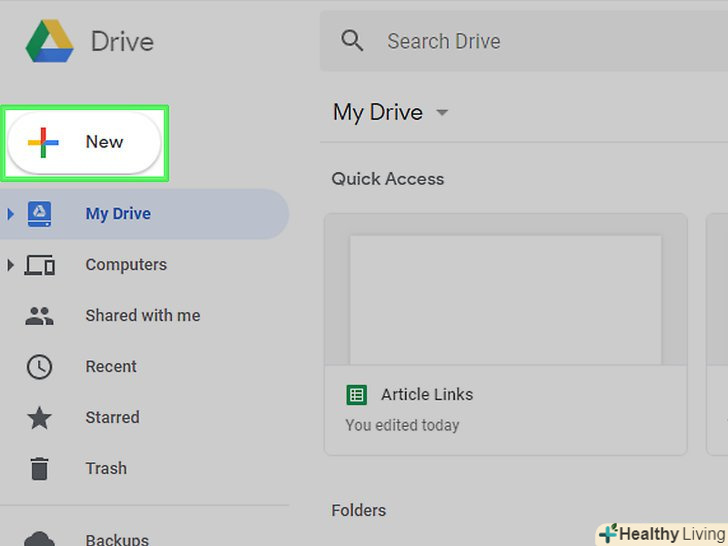The image size is (728, 546).
Task: Click the Computers devices icon
Action: coord(39,265)
